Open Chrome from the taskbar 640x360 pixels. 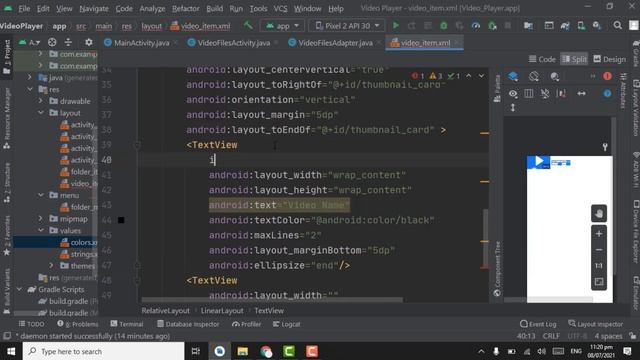click(x=266, y=351)
